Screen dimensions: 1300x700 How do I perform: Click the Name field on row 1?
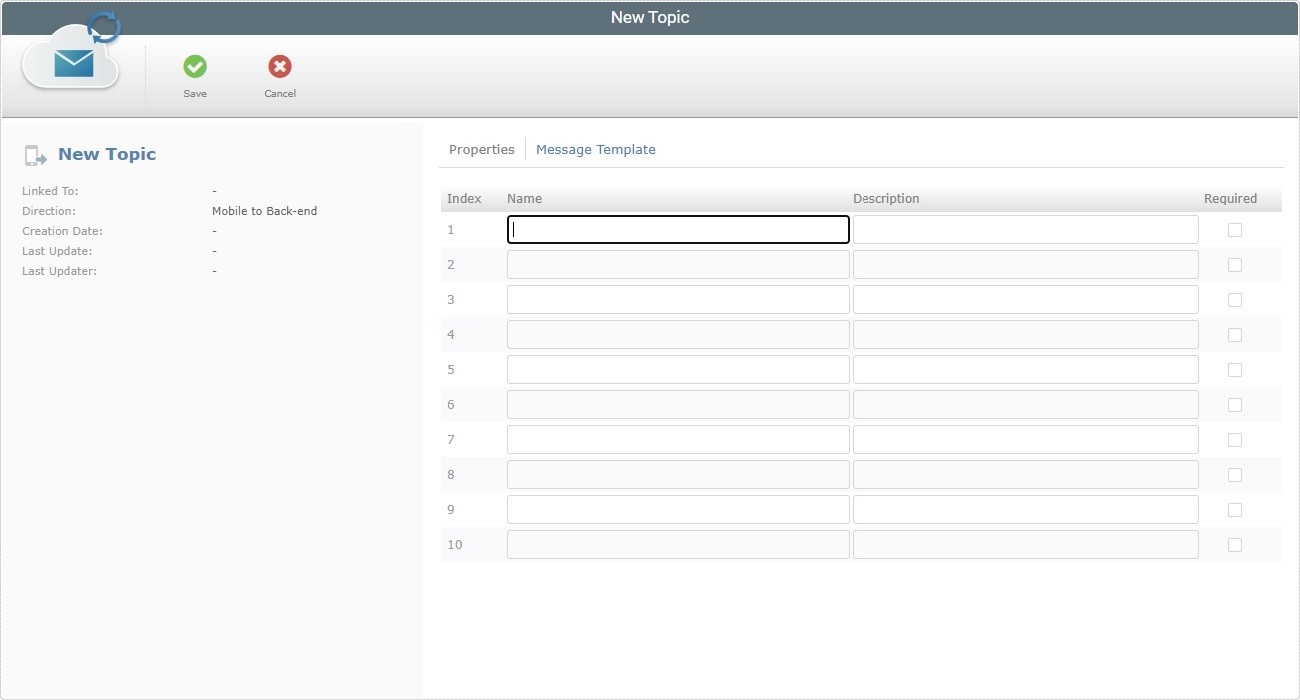(x=677, y=229)
